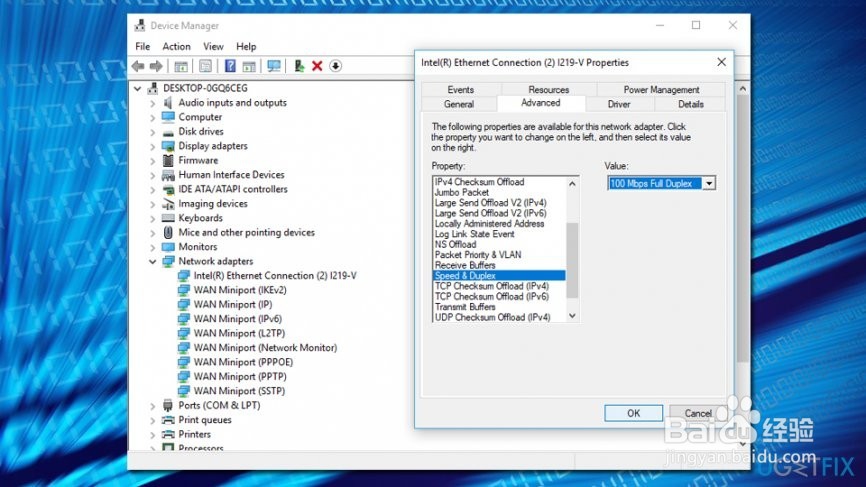Expand the Display adapters category
Viewport: 866px width, 487px height.
click(152, 146)
